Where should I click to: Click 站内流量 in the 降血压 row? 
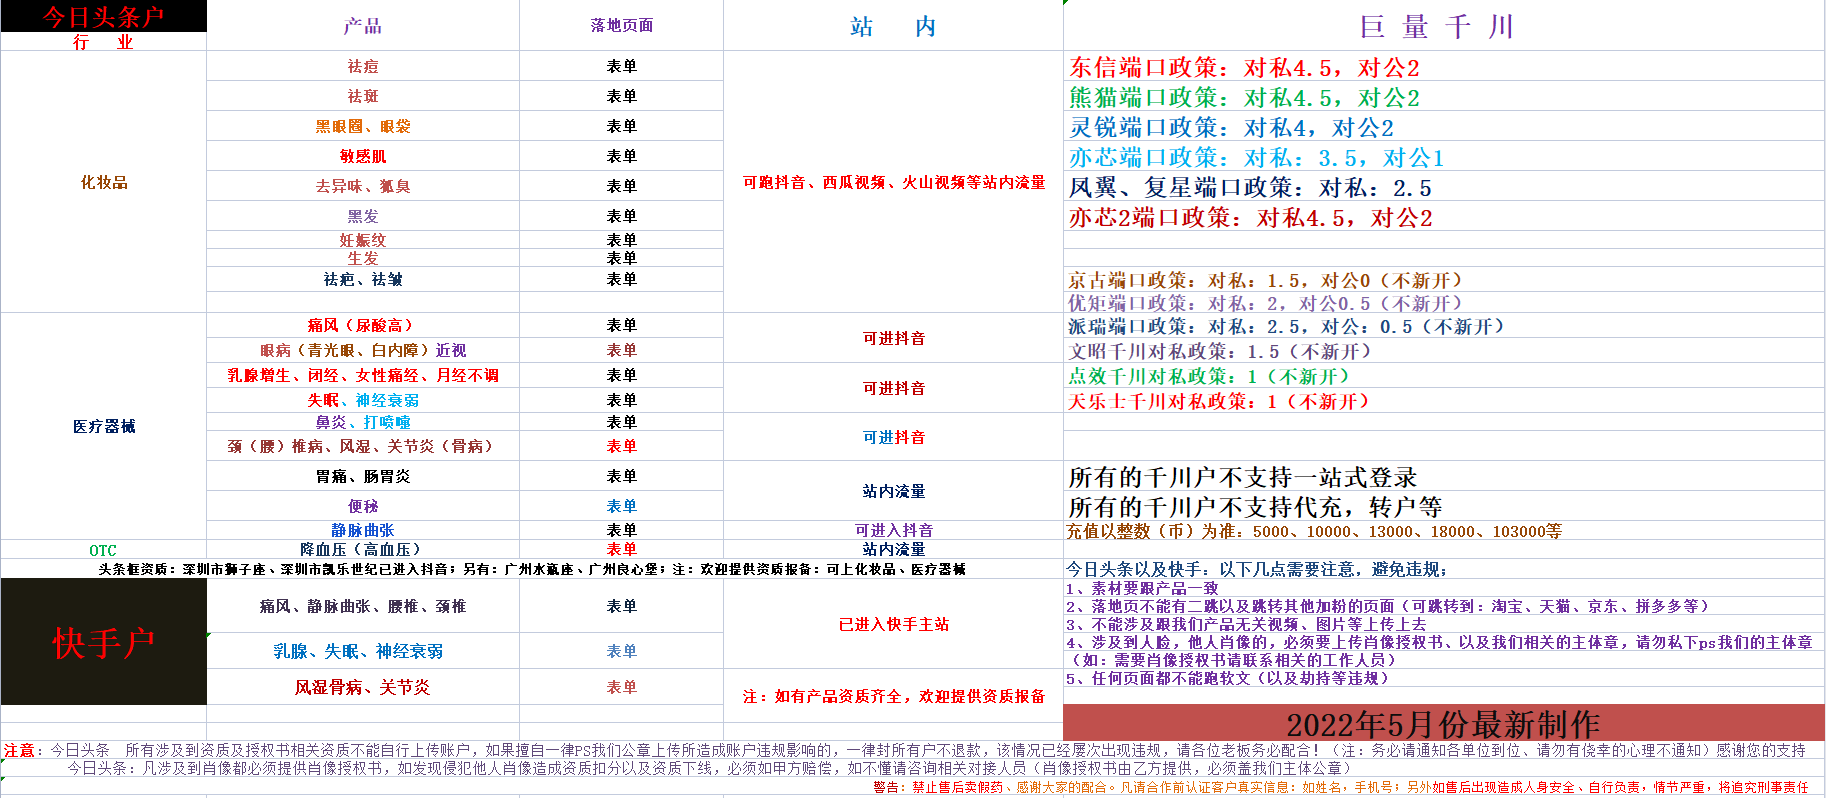coord(893,549)
